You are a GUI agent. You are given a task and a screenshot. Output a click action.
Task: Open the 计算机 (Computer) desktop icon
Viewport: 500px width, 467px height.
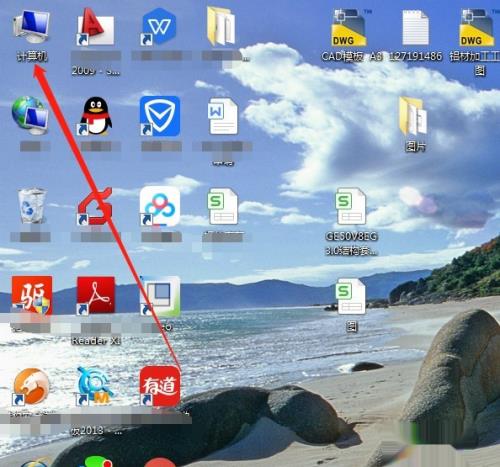tap(32, 27)
